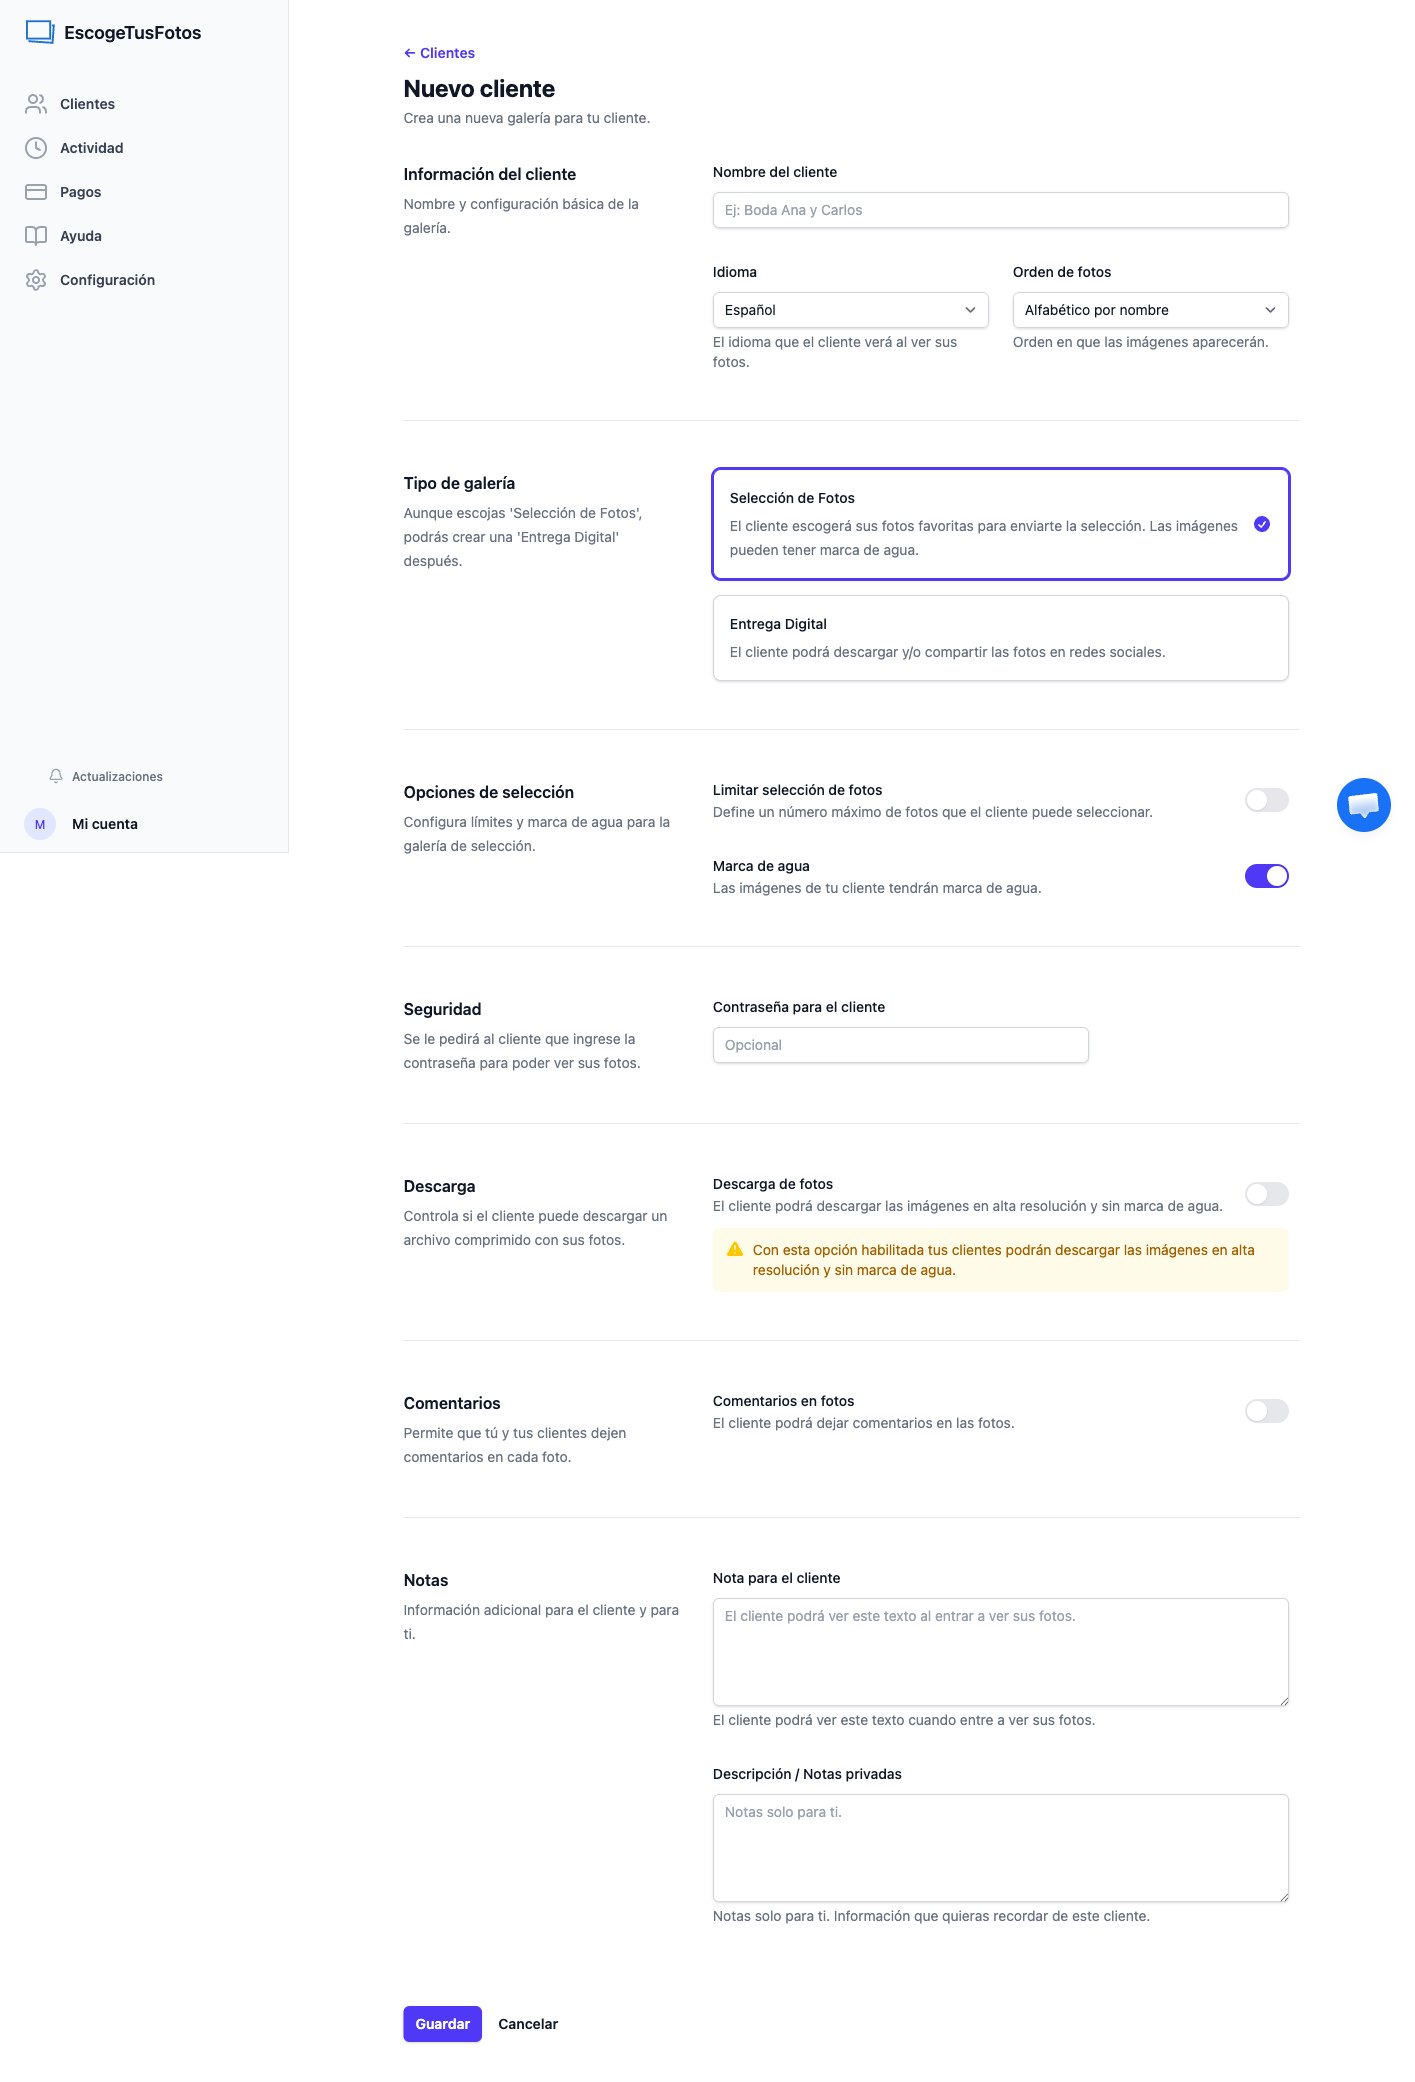The width and height of the screenshot is (1415, 2082).
Task: Click the EscogeTusFotos logo icon
Action: [x=39, y=31]
